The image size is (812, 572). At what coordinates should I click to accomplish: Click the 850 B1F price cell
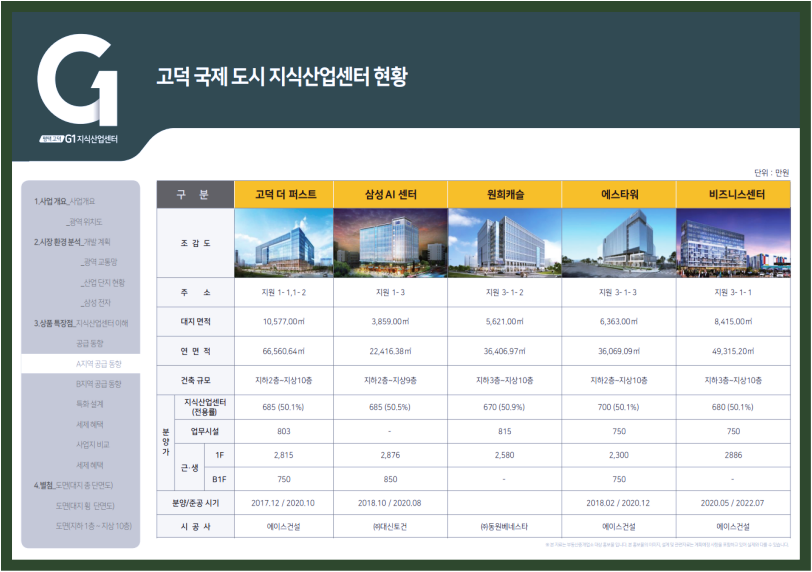click(390, 479)
